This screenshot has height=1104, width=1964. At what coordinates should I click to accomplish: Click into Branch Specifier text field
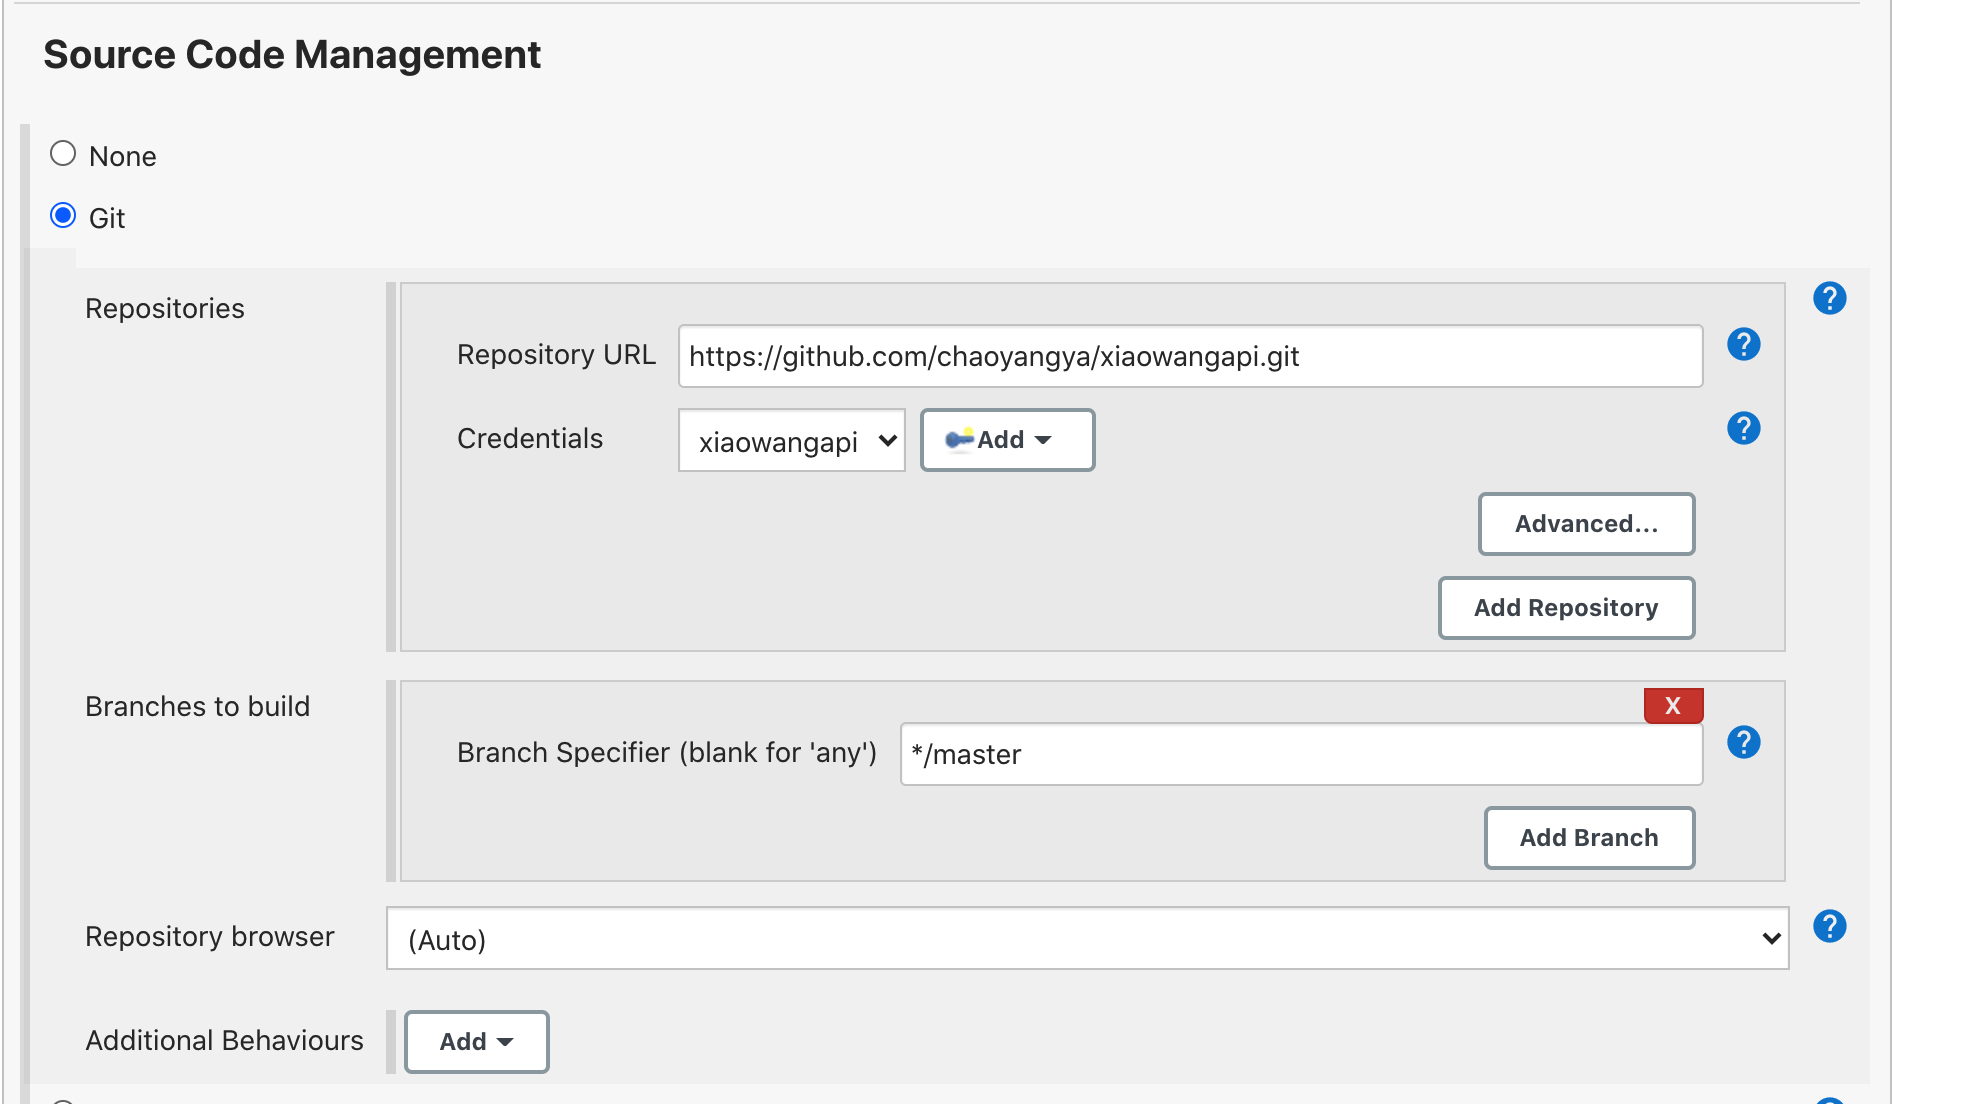pyautogui.click(x=1300, y=755)
